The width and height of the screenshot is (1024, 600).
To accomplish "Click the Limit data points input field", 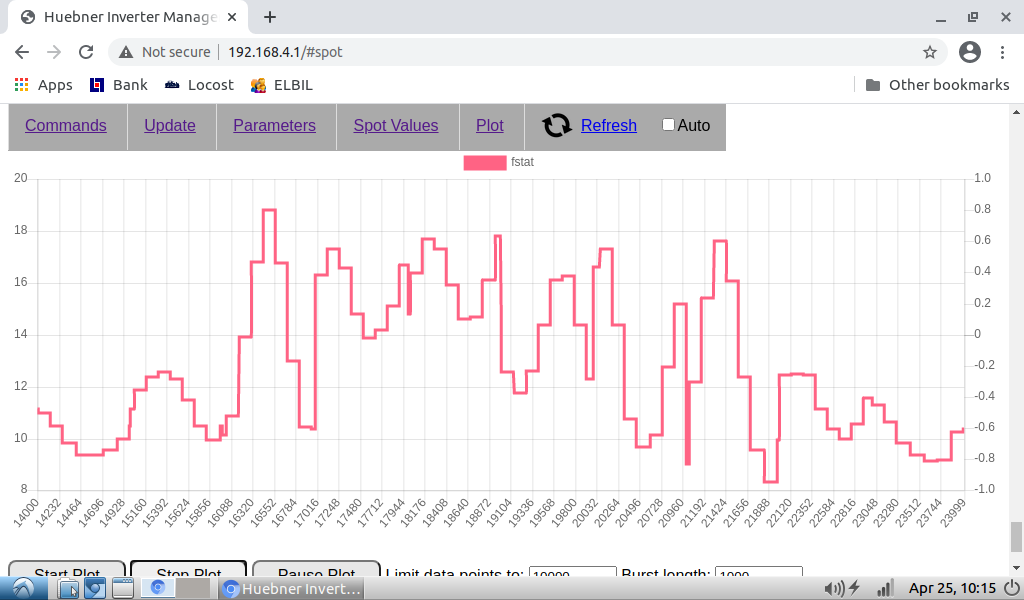I will [572, 573].
